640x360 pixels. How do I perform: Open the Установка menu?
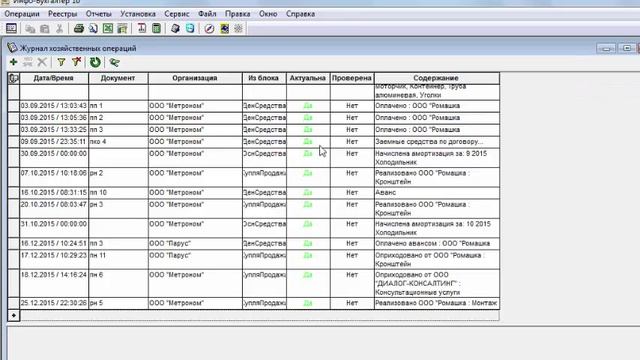138,14
